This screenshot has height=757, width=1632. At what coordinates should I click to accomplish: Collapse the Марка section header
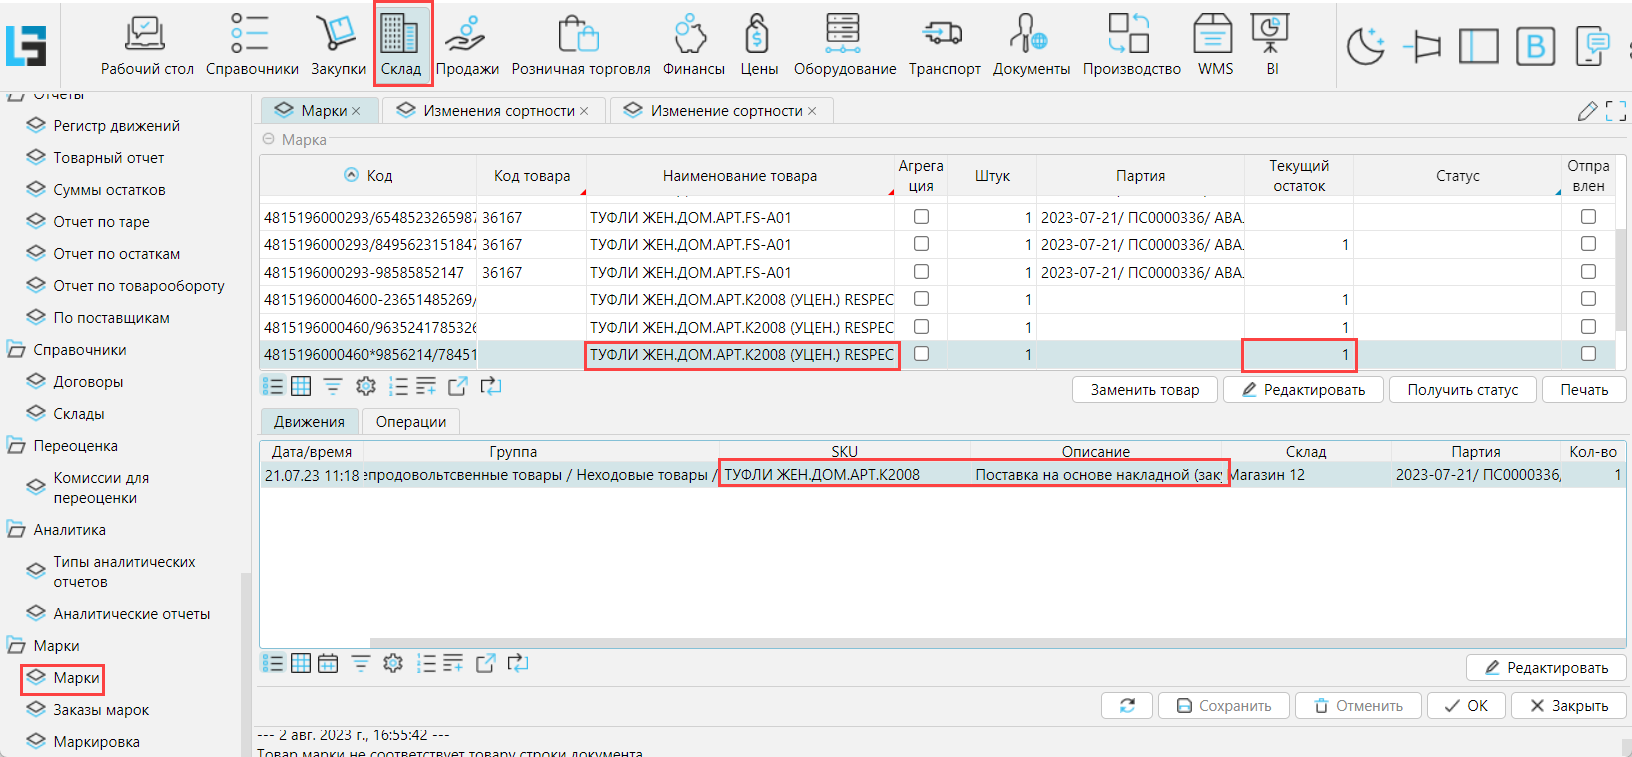268,140
